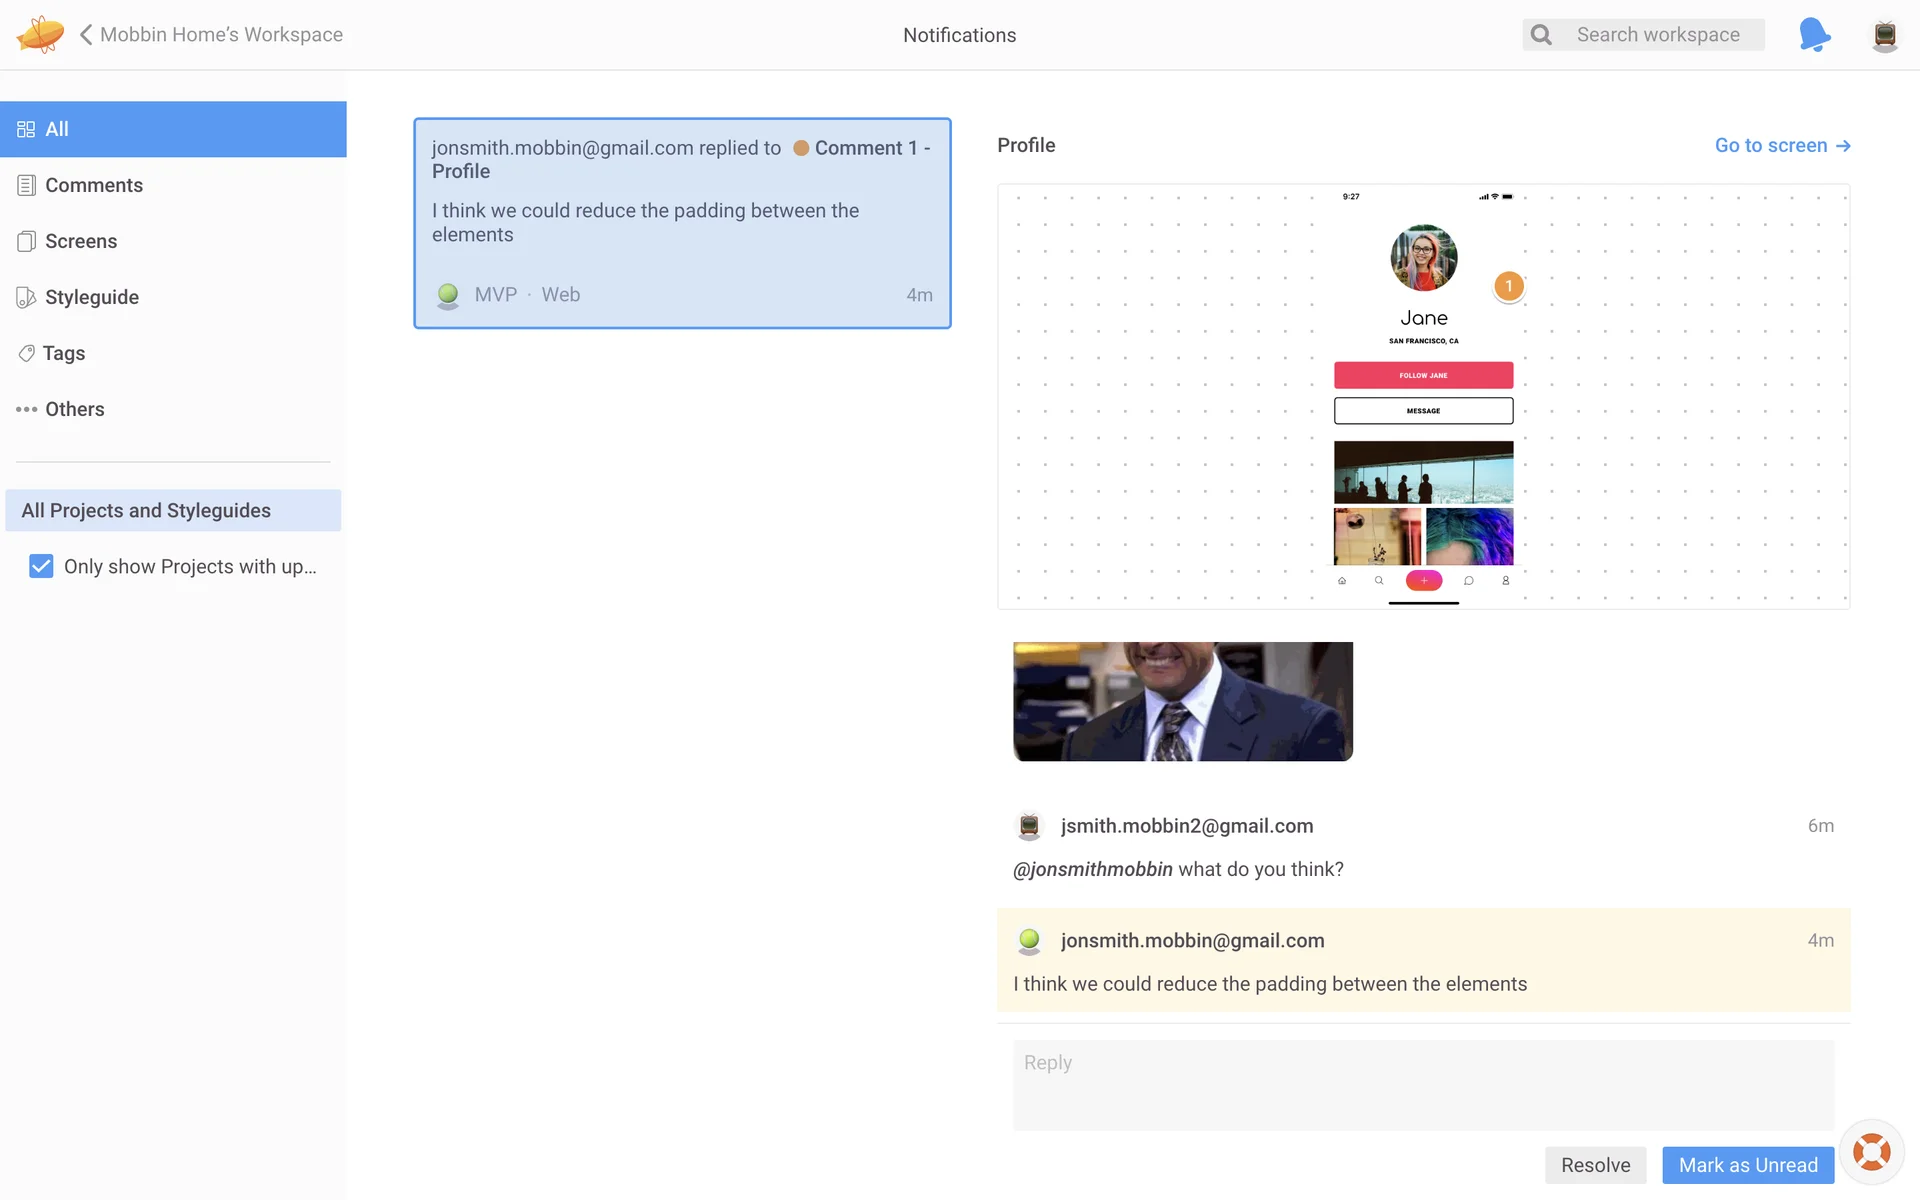The image size is (1920, 1200).
Task: Uncheck Only show Projects with updates
Action: pos(41,566)
